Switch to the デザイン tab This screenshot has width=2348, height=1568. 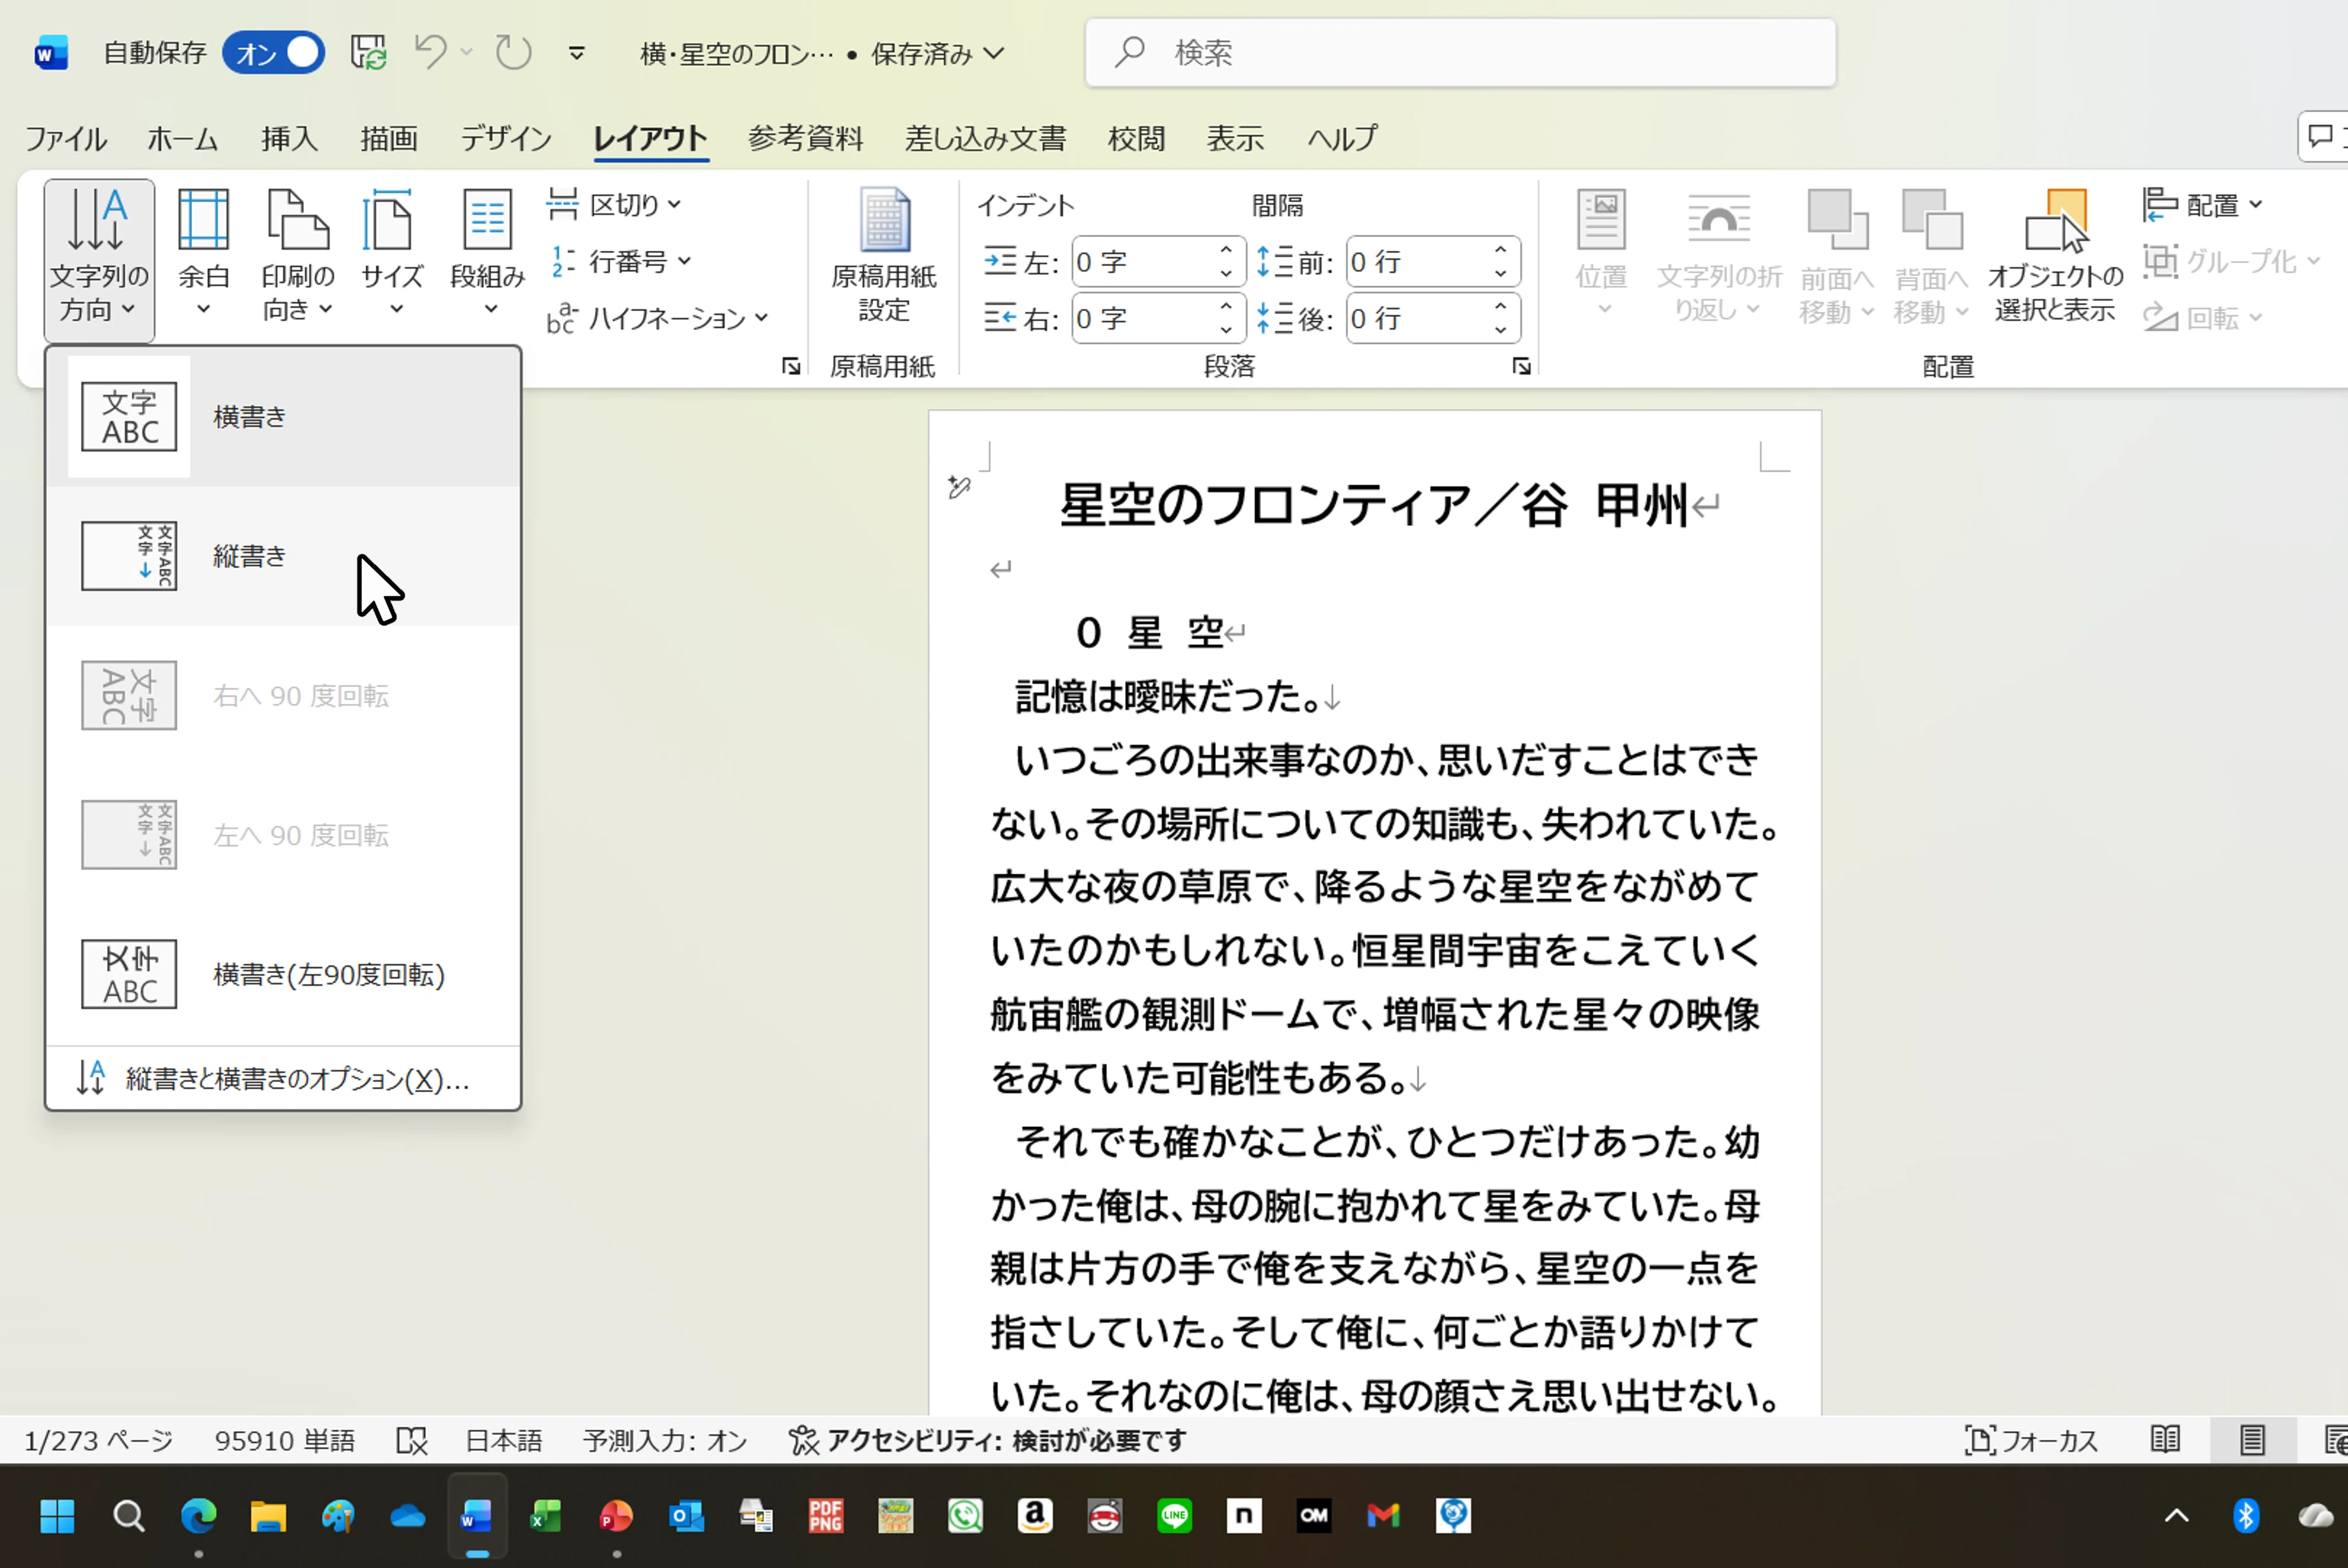point(505,138)
